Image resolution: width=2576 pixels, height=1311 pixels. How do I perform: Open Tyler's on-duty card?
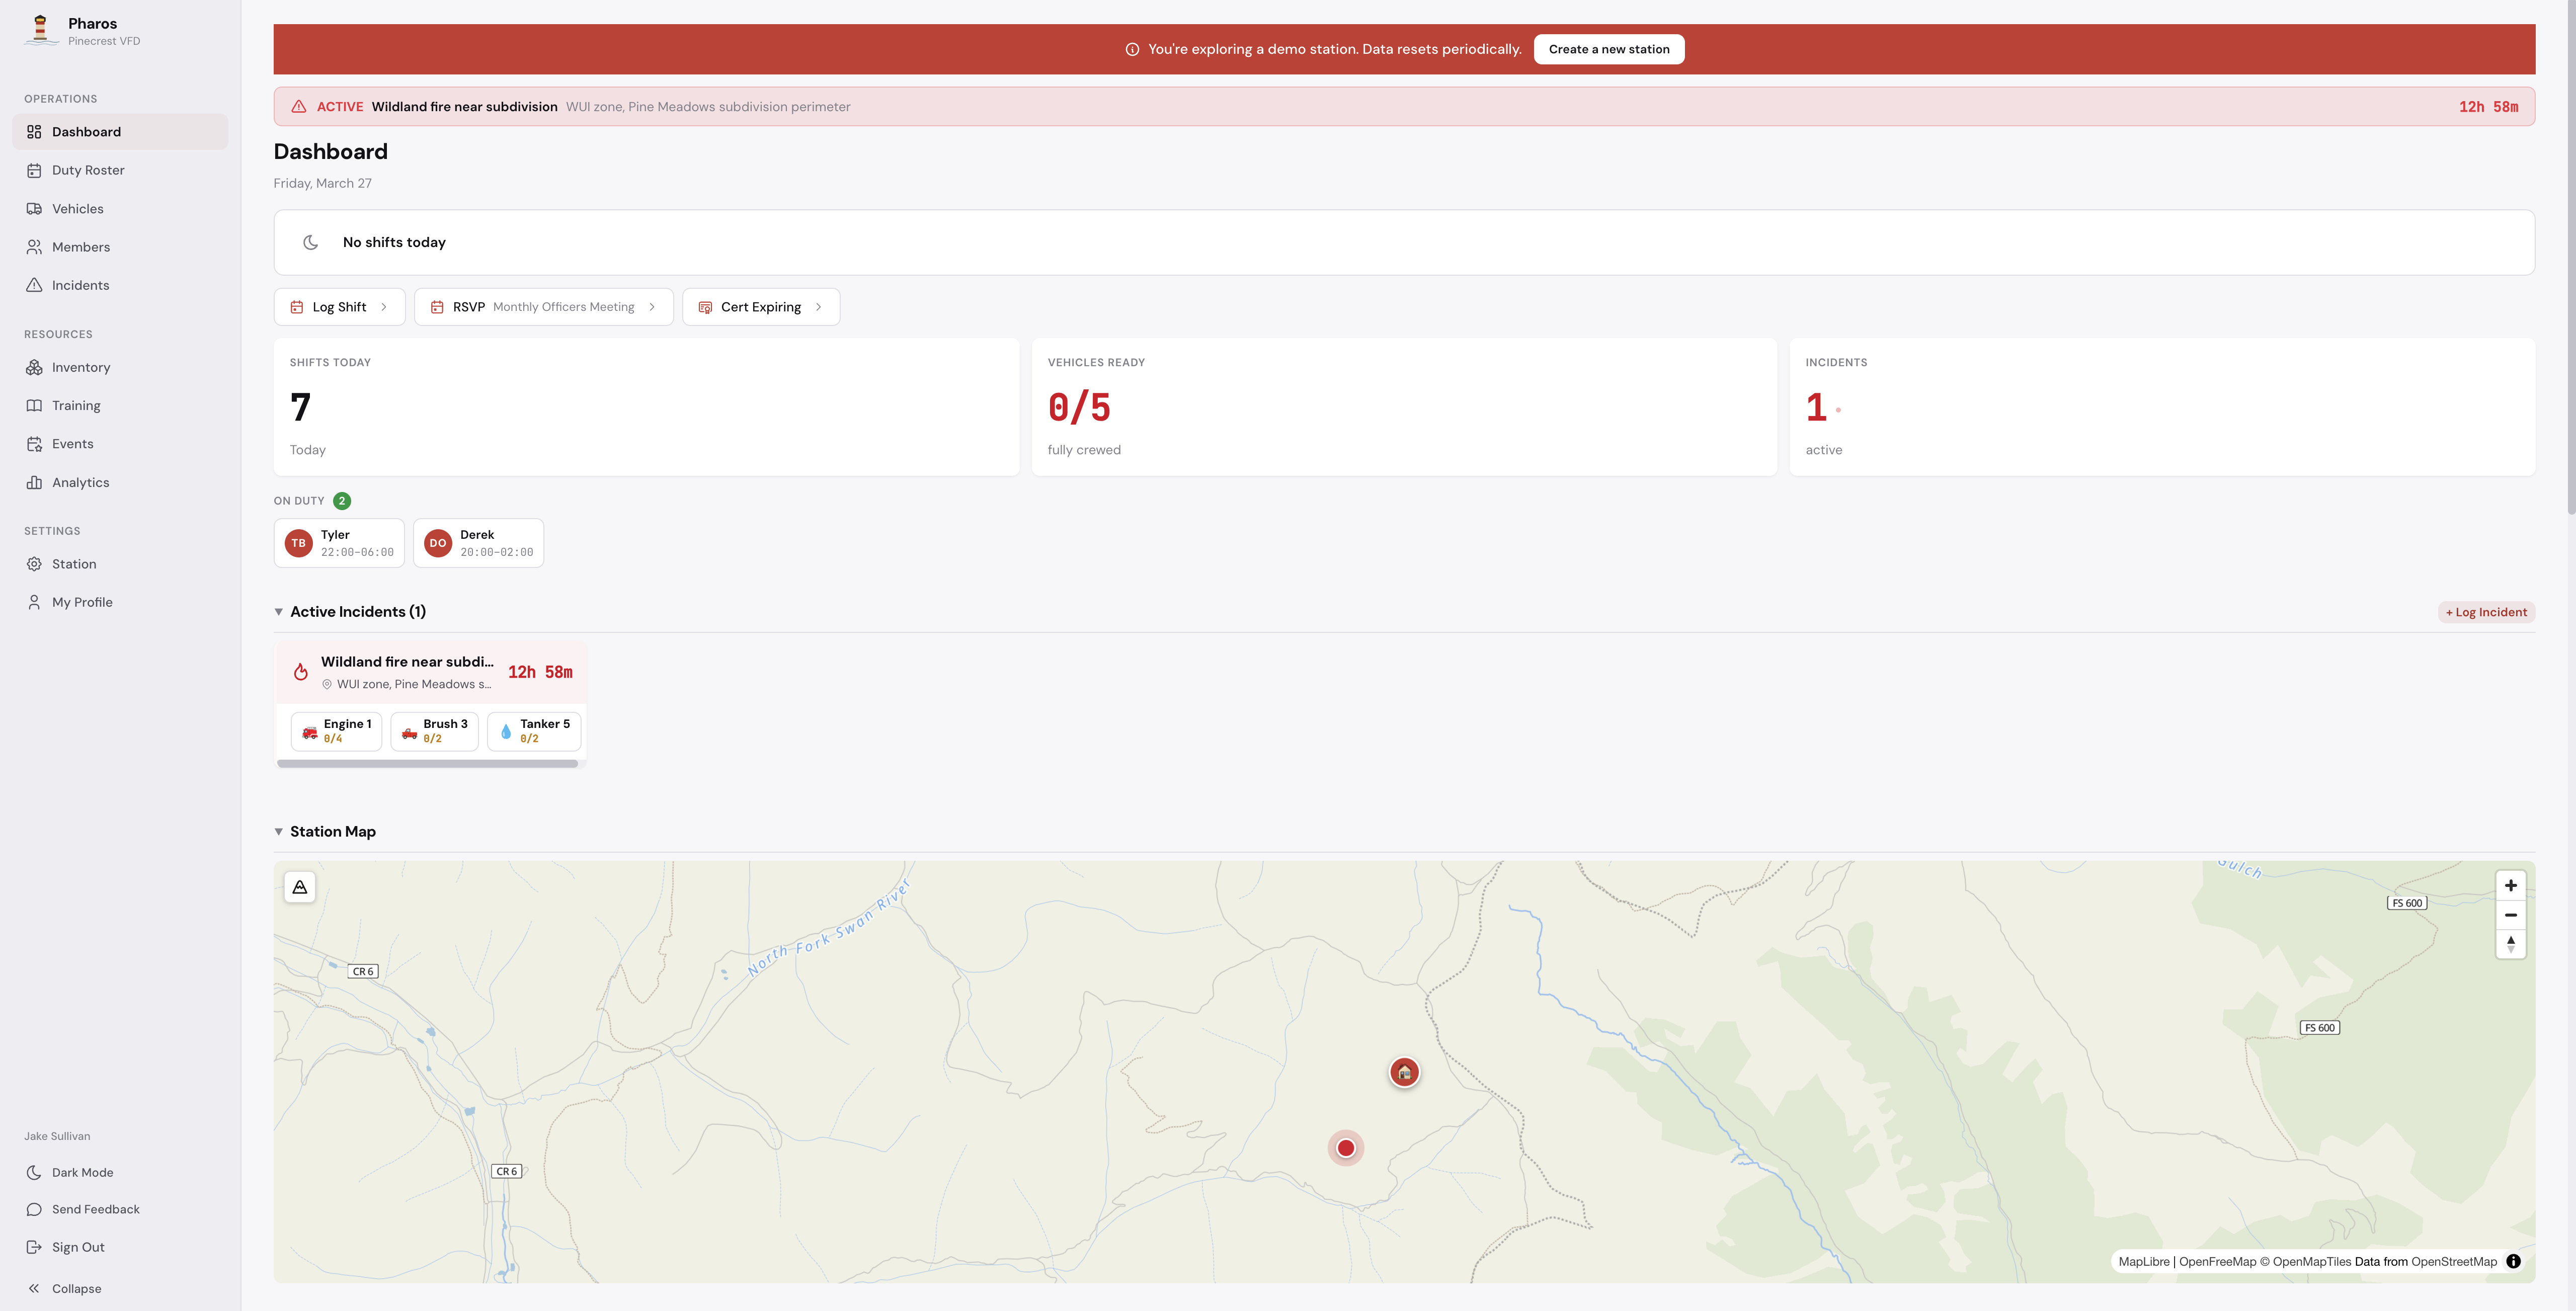[x=339, y=543]
